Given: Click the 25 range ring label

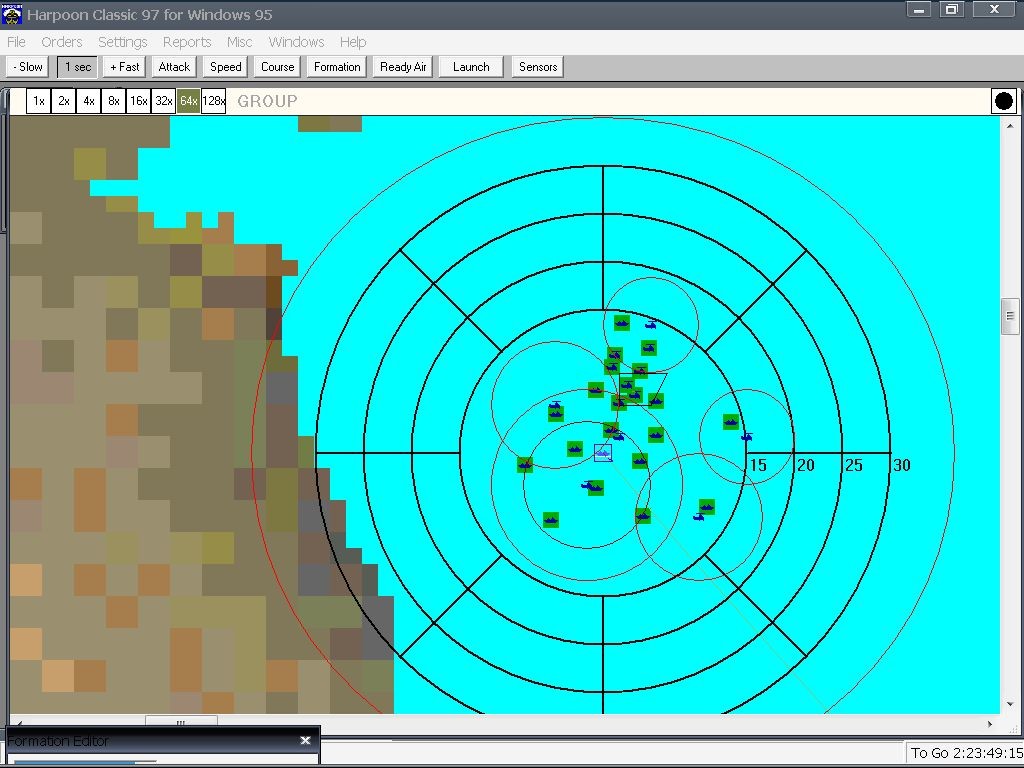Looking at the screenshot, I should tap(854, 465).
